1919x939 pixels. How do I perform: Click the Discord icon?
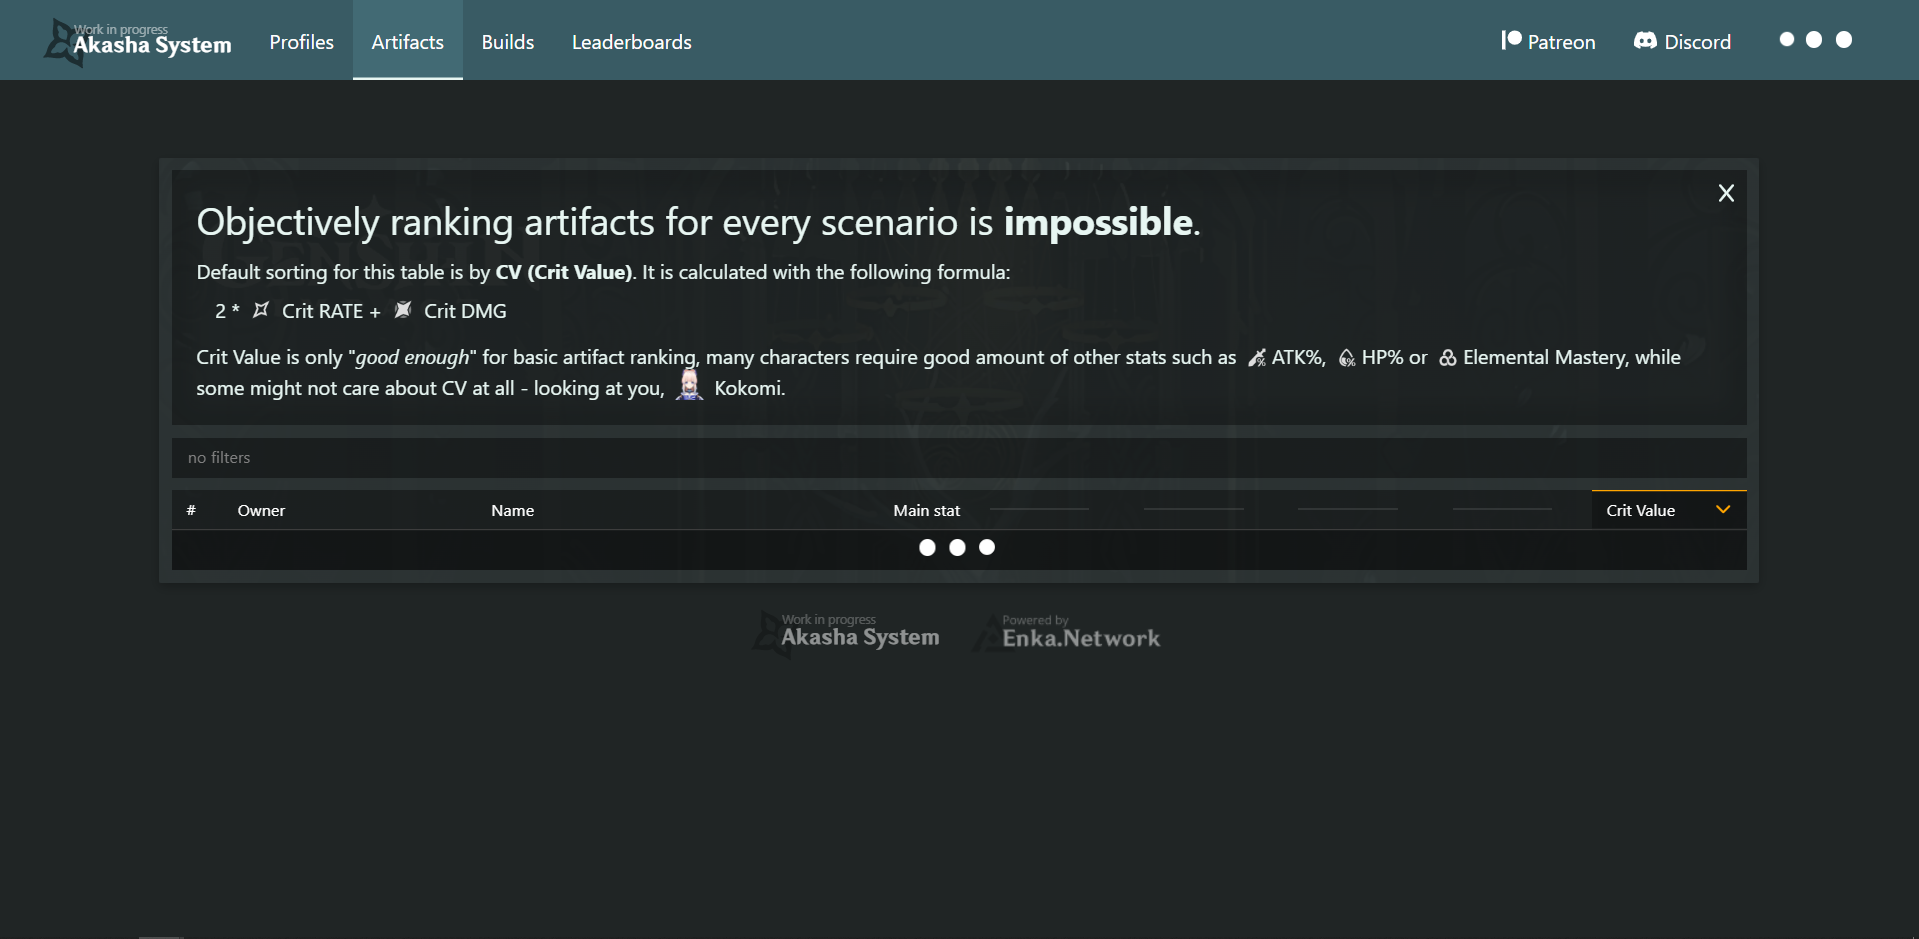click(1645, 41)
